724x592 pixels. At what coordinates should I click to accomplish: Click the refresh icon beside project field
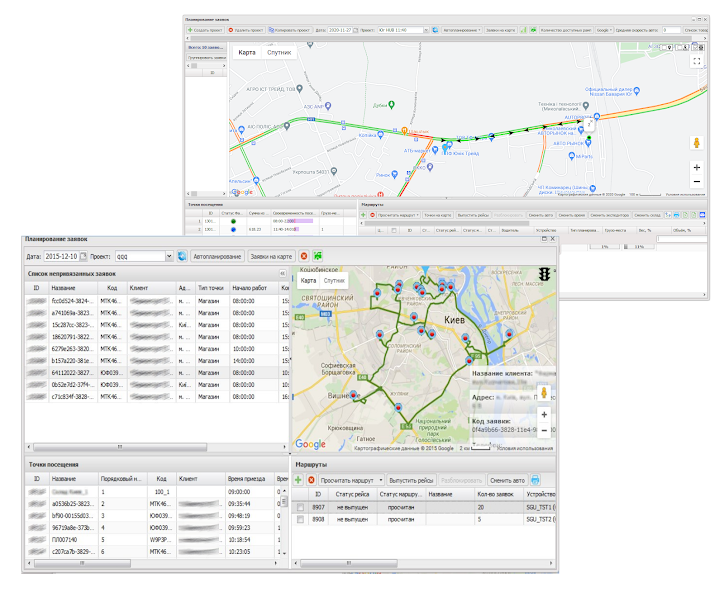click(182, 256)
